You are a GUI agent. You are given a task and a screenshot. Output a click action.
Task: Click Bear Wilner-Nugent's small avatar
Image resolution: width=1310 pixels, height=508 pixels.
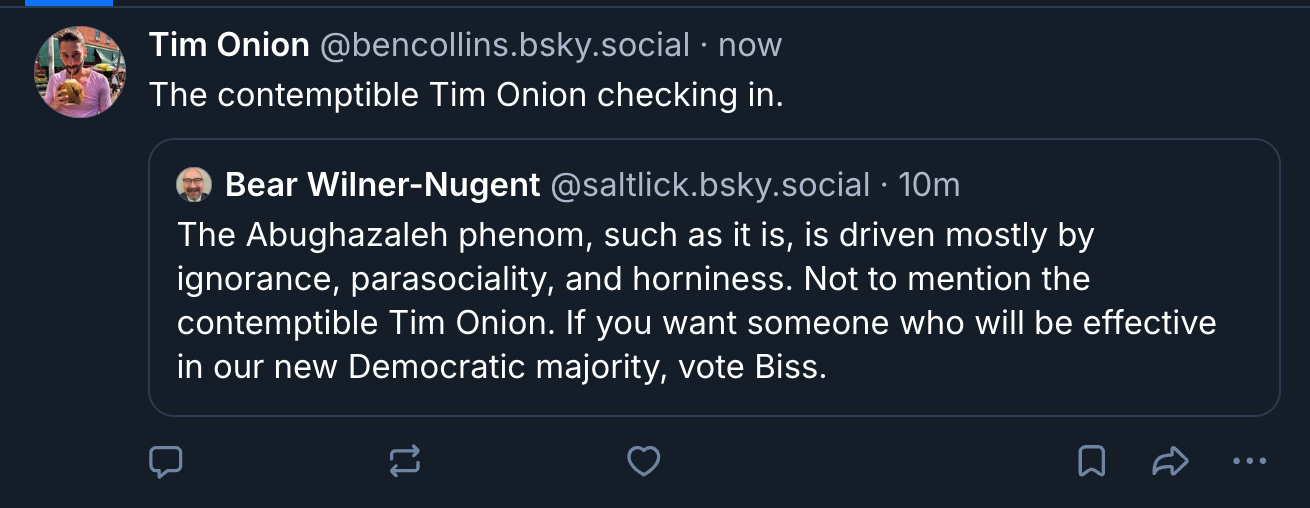[194, 185]
